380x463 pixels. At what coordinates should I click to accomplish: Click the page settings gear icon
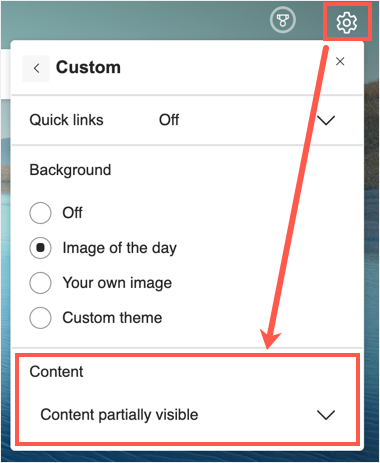347,22
